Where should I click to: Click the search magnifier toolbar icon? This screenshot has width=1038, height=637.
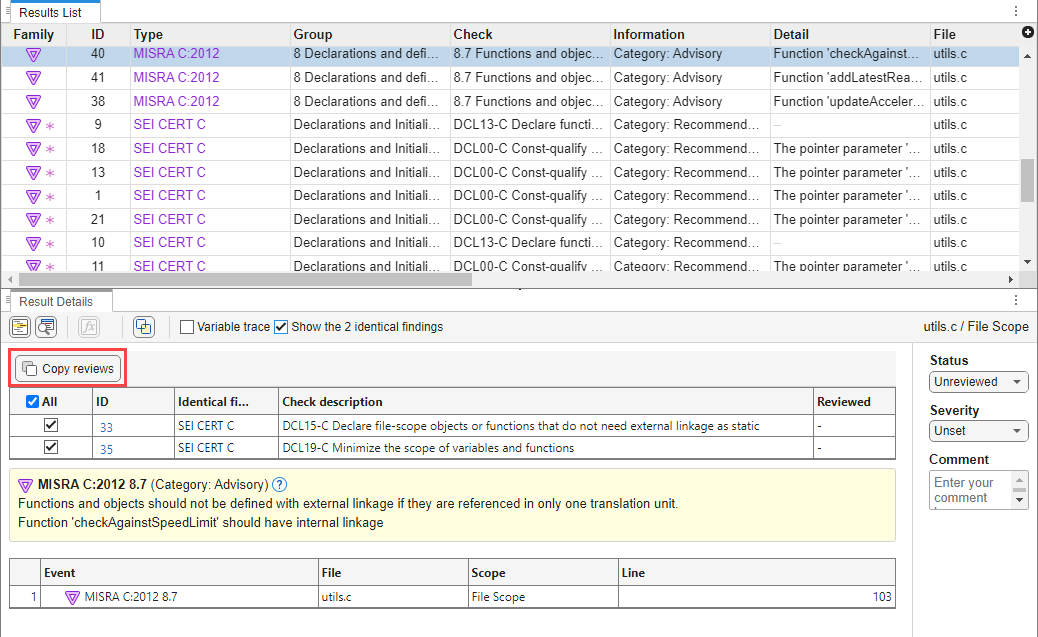point(44,327)
